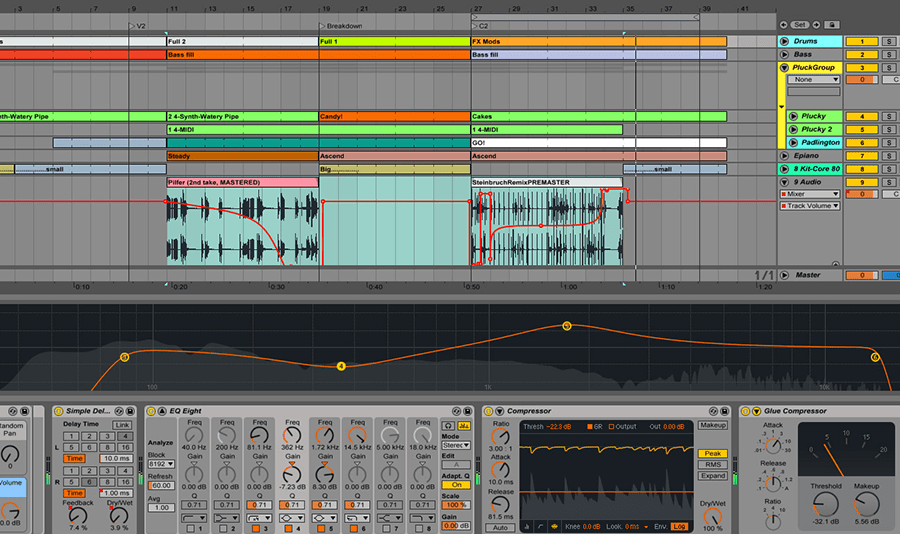Image resolution: width=900 pixels, height=534 pixels.
Task: Enable EQ Eight headphone audition mode
Action: coord(448,425)
